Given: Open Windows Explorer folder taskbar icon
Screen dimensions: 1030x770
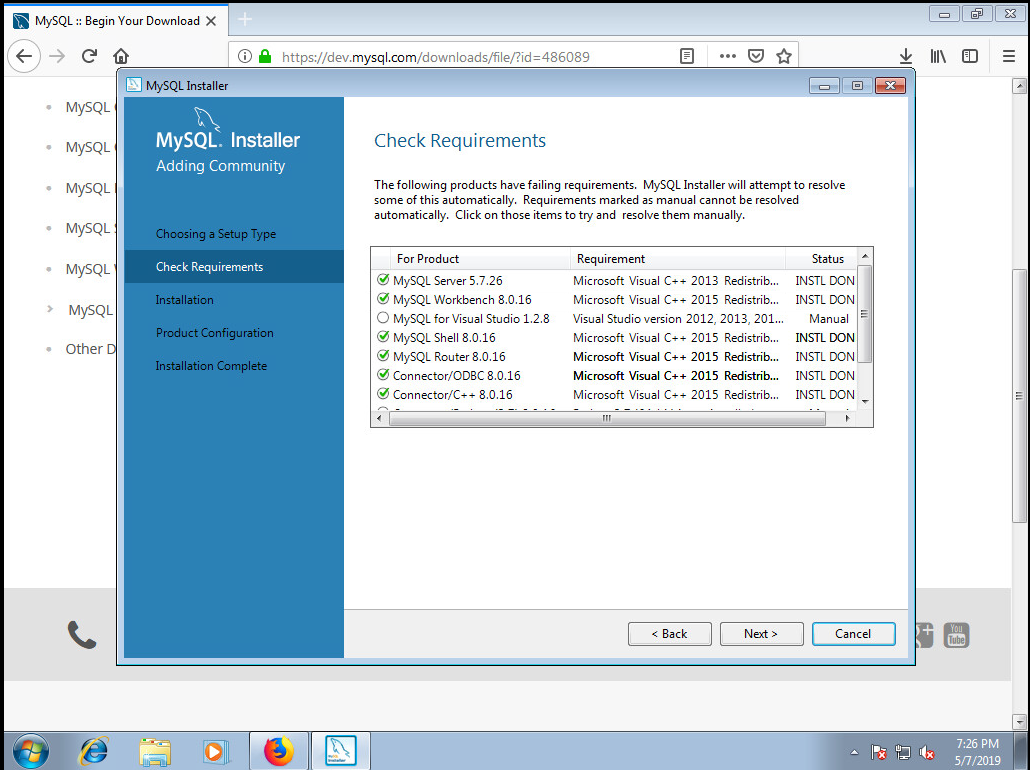Looking at the screenshot, I should (155, 751).
